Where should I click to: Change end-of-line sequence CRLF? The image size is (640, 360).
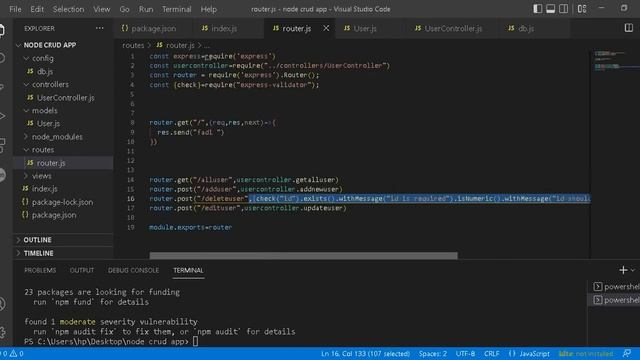tap(492, 353)
